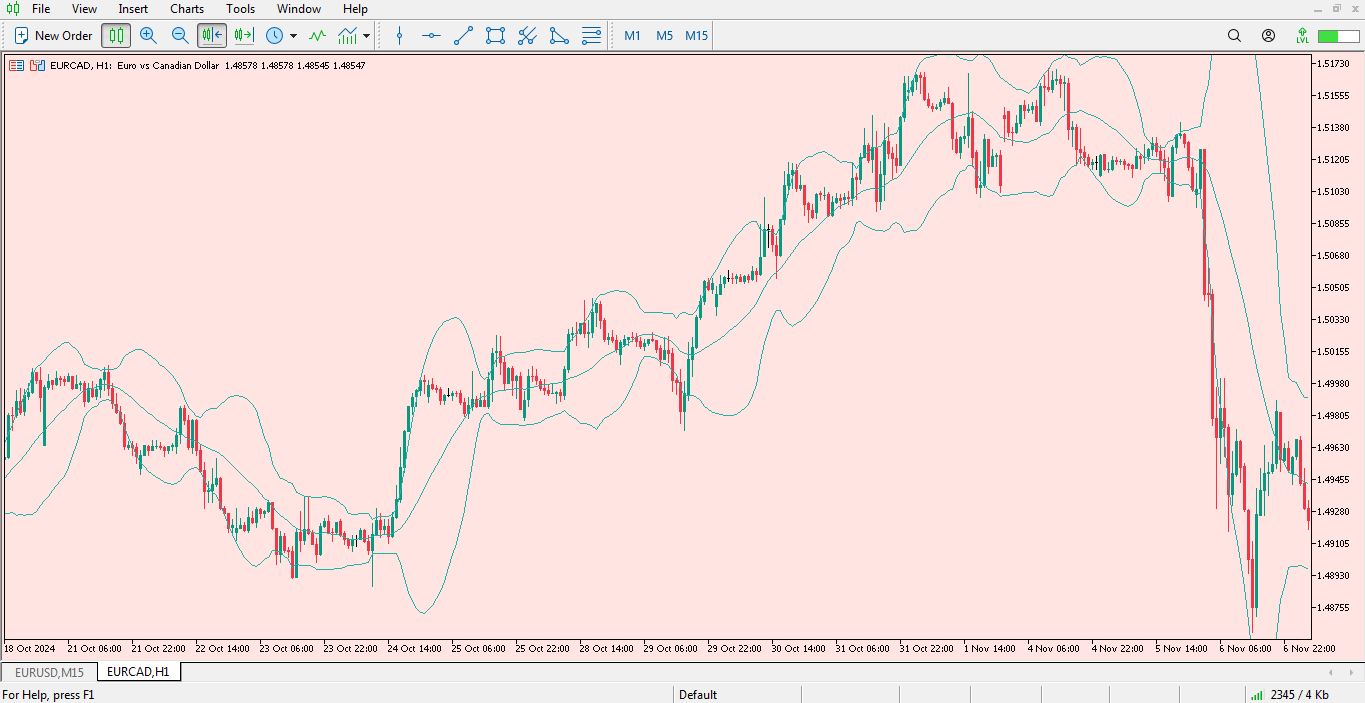
Task: Switch to M5 timeframe
Action: click(664, 36)
